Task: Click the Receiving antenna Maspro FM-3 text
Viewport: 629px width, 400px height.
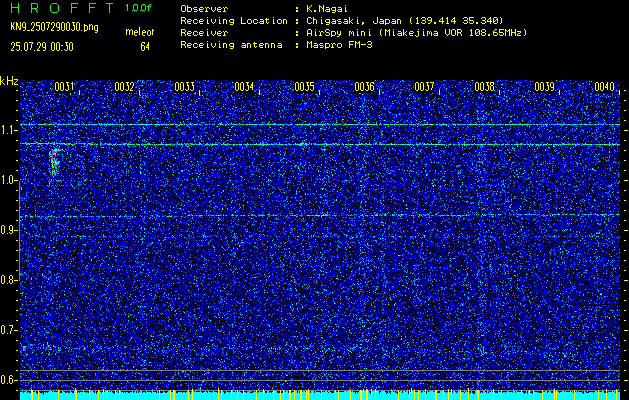Action: (339, 45)
